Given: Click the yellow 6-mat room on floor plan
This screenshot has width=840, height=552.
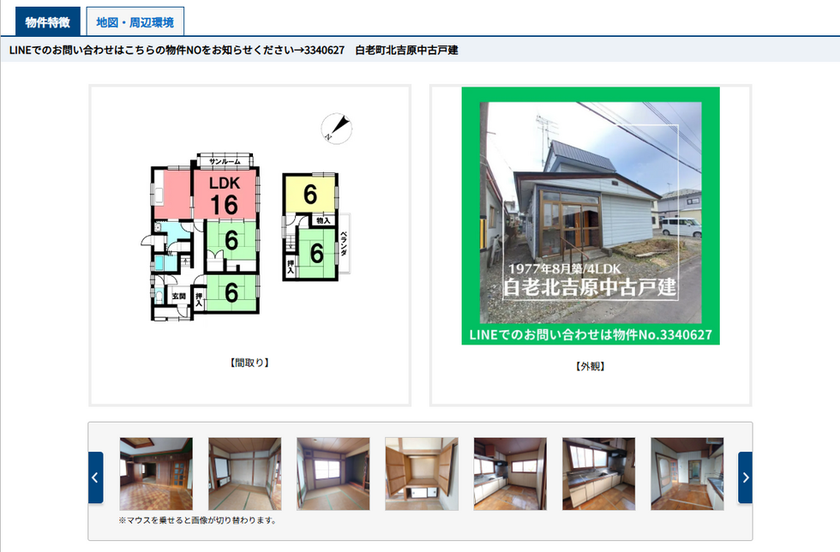Looking at the screenshot, I should [x=310, y=194].
